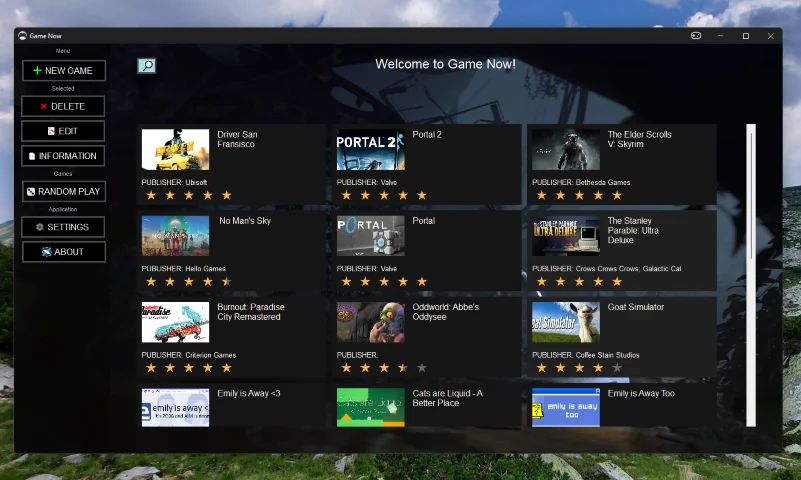801x480 pixels.
Task: Click the Goat Simulator cover image
Action: tap(566, 323)
